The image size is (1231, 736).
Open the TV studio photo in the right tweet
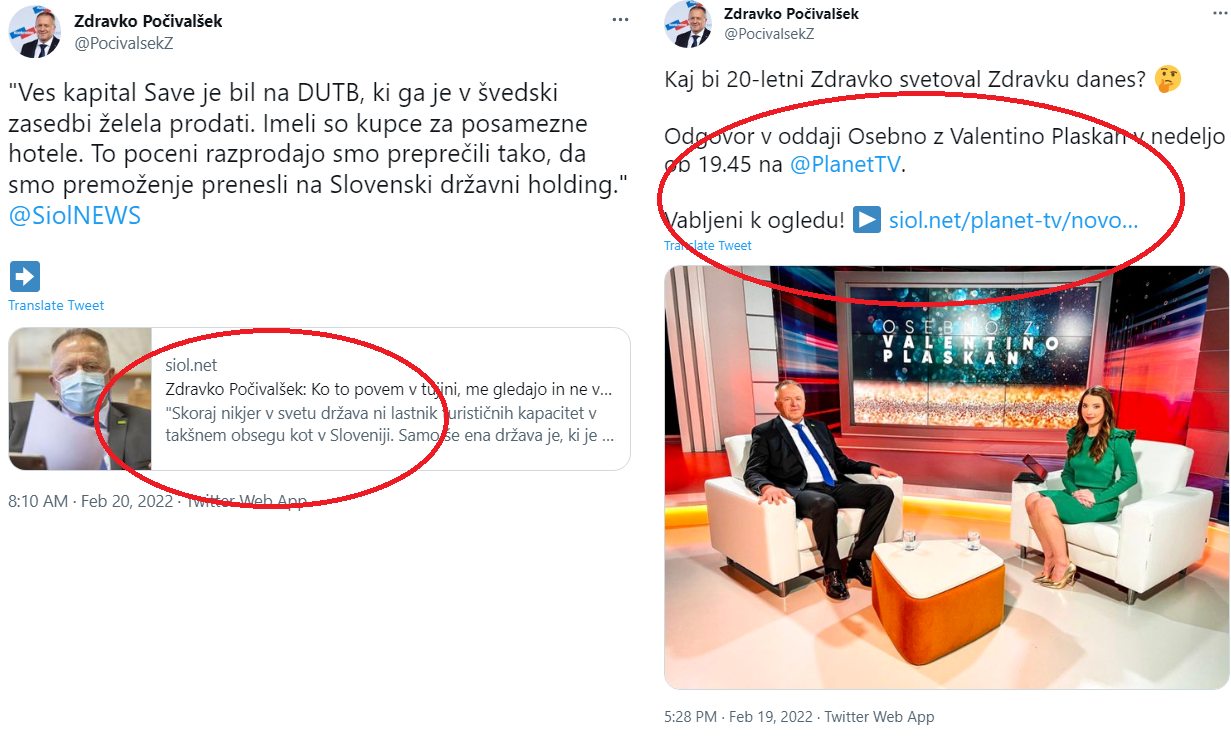tap(946, 477)
